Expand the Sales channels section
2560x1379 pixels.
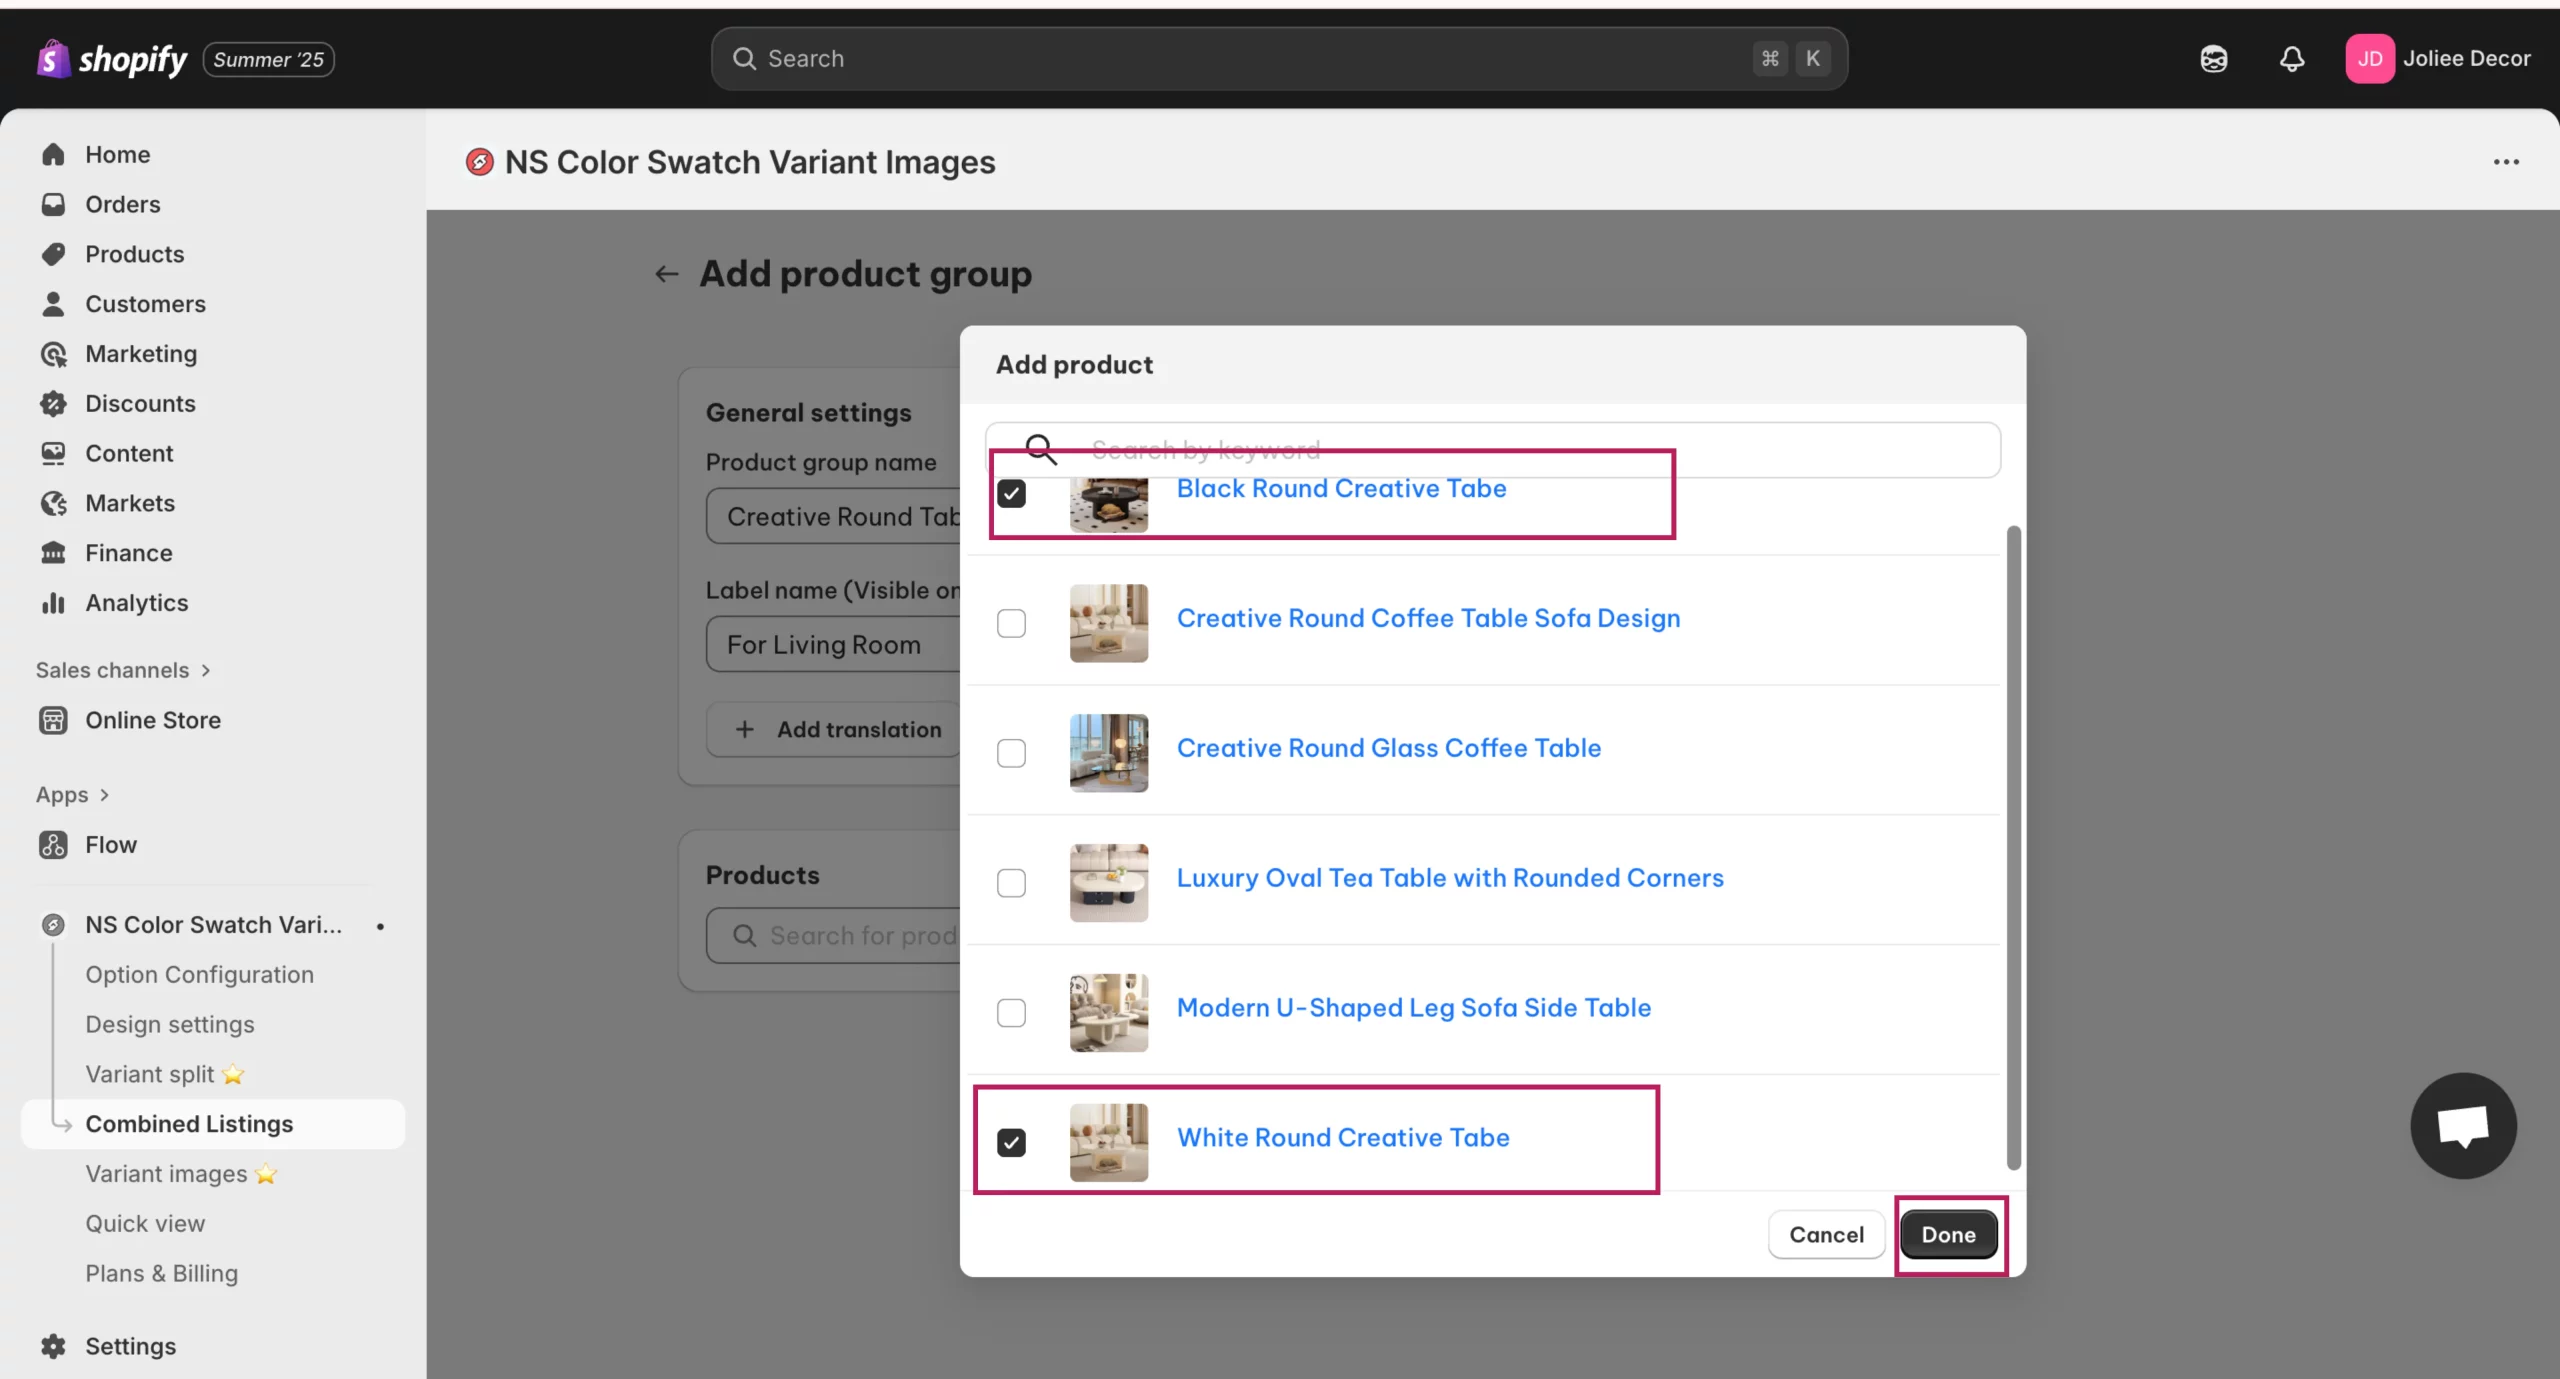pos(123,670)
